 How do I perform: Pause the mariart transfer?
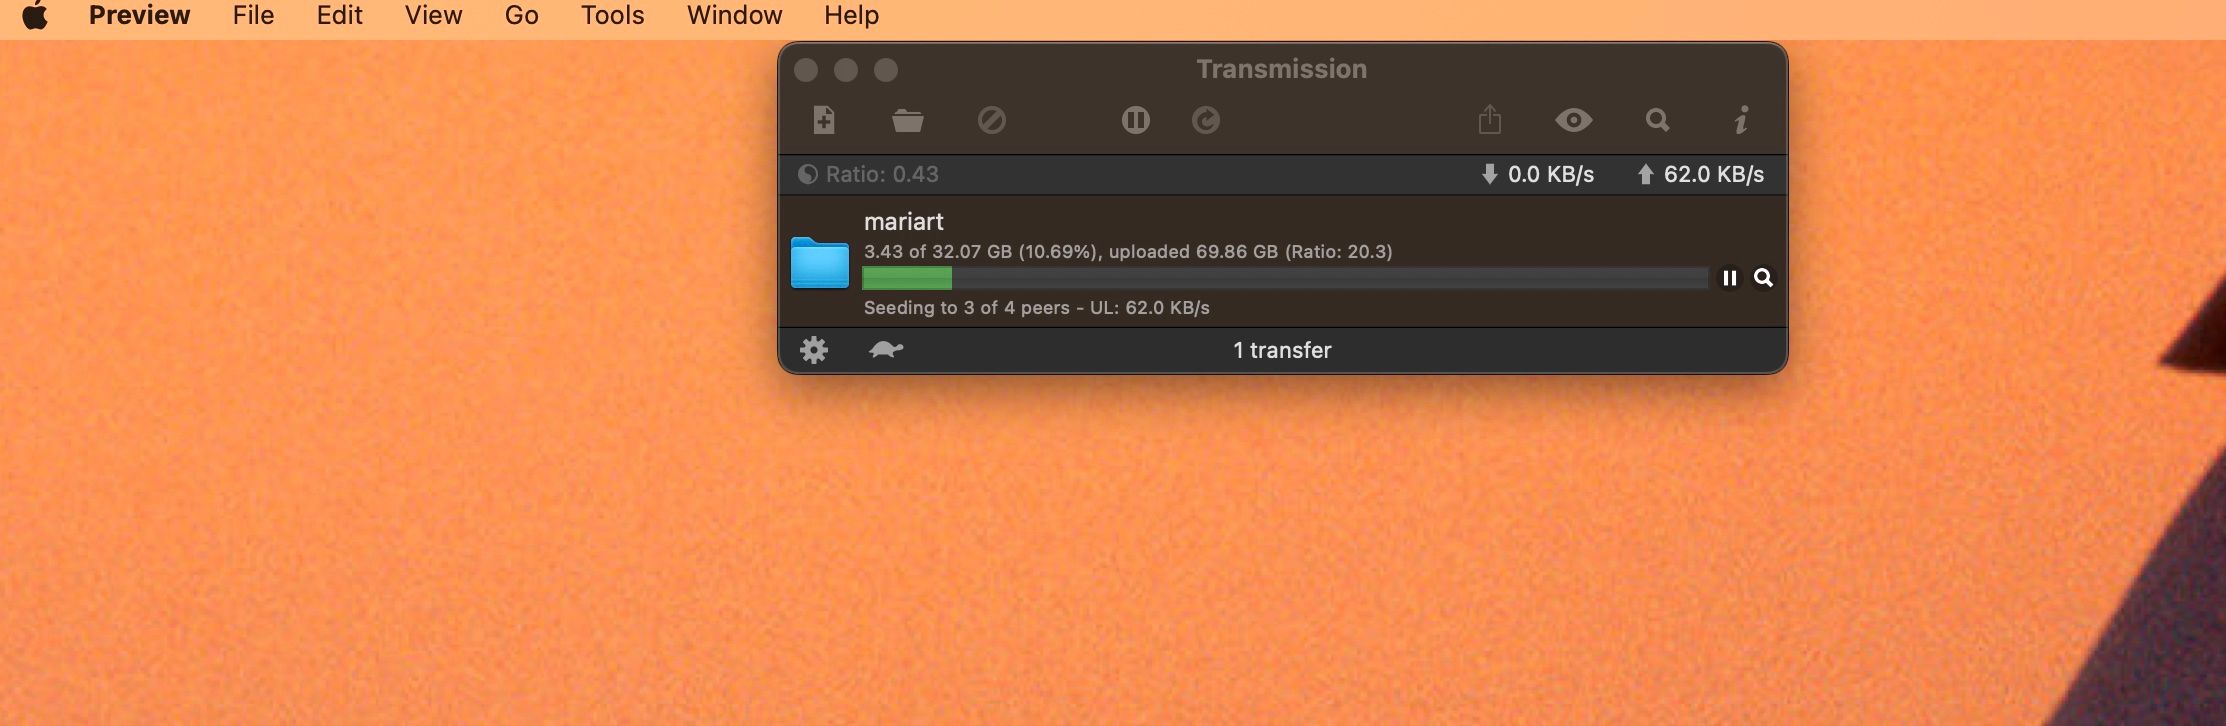[1729, 278]
